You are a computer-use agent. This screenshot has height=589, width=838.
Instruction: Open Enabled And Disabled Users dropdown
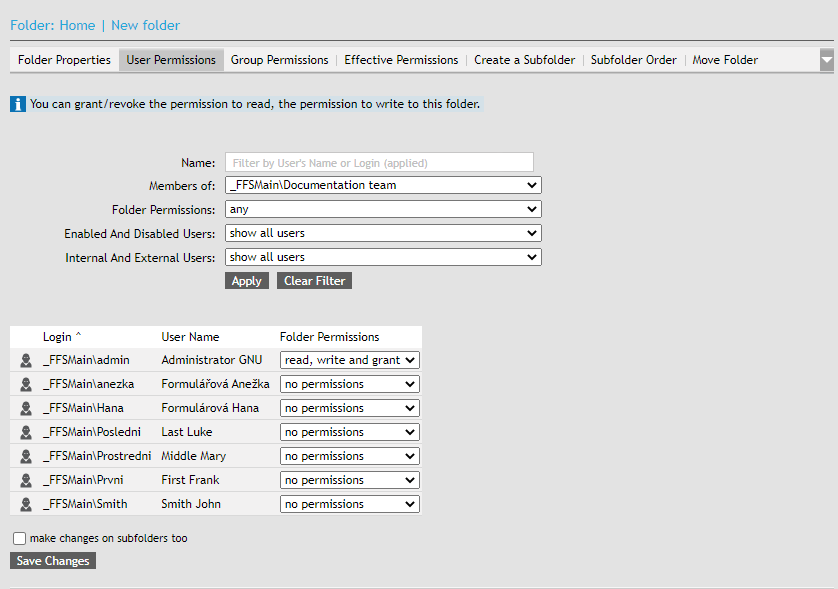point(383,233)
